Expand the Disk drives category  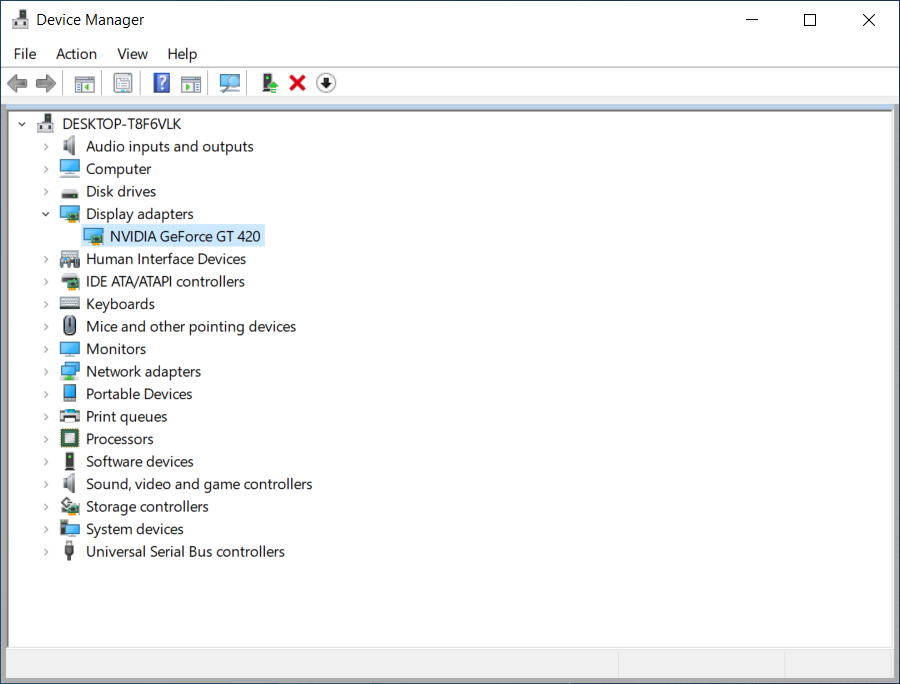tap(46, 192)
